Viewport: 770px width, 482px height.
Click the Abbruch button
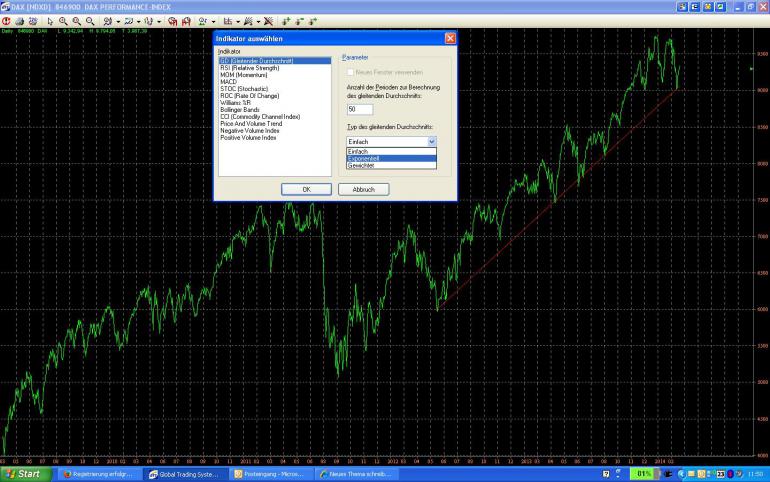tap(364, 189)
